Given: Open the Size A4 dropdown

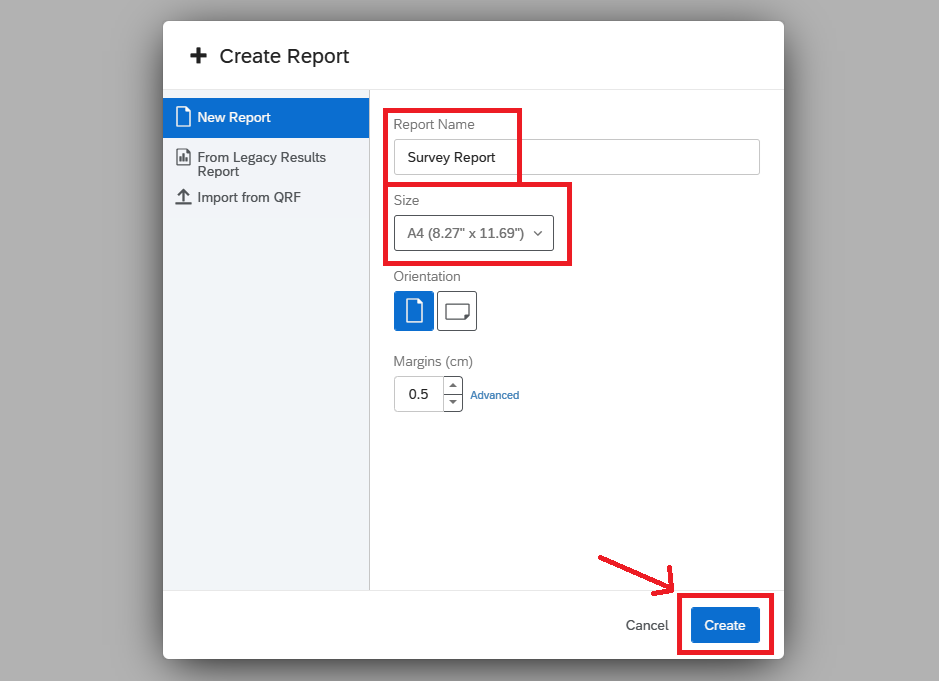Looking at the screenshot, I should (x=474, y=233).
